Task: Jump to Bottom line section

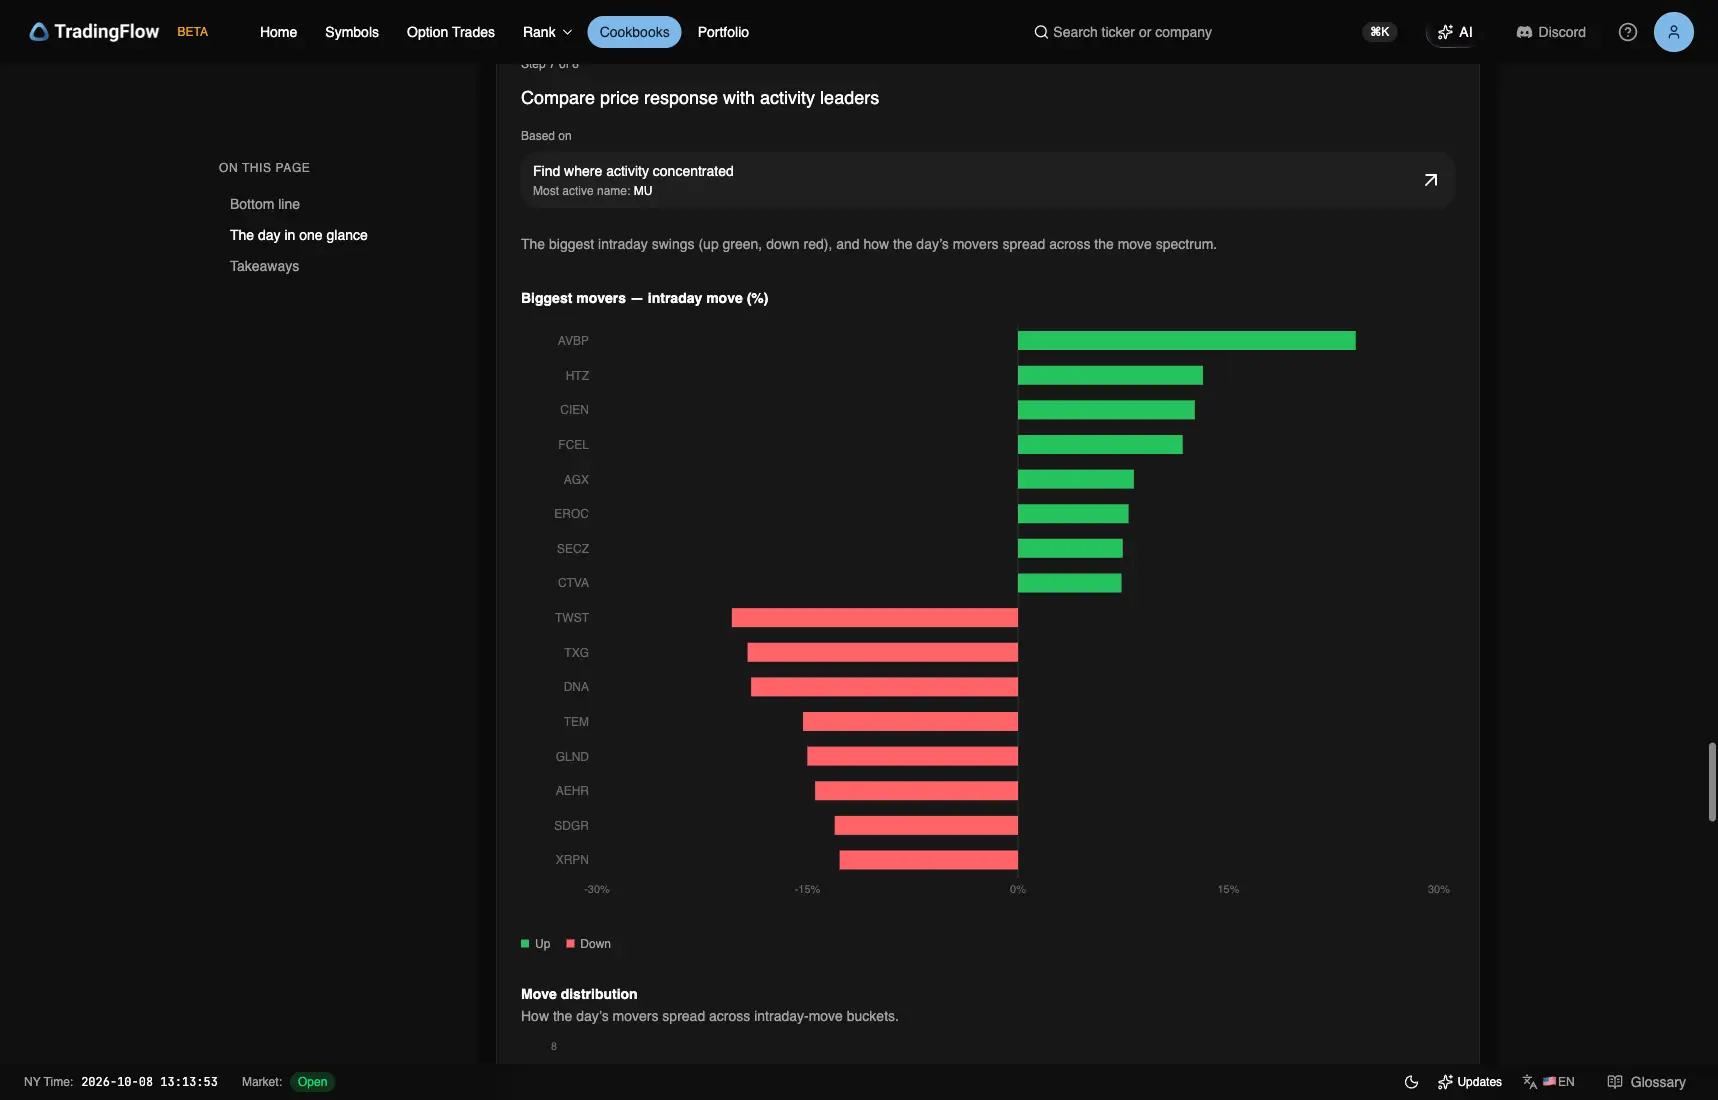Action: pos(265,204)
